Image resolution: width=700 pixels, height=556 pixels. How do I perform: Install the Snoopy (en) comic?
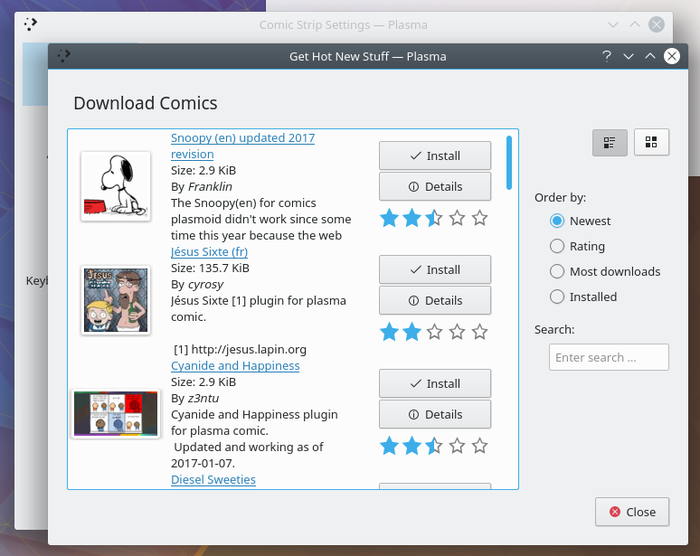click(435, 156)
